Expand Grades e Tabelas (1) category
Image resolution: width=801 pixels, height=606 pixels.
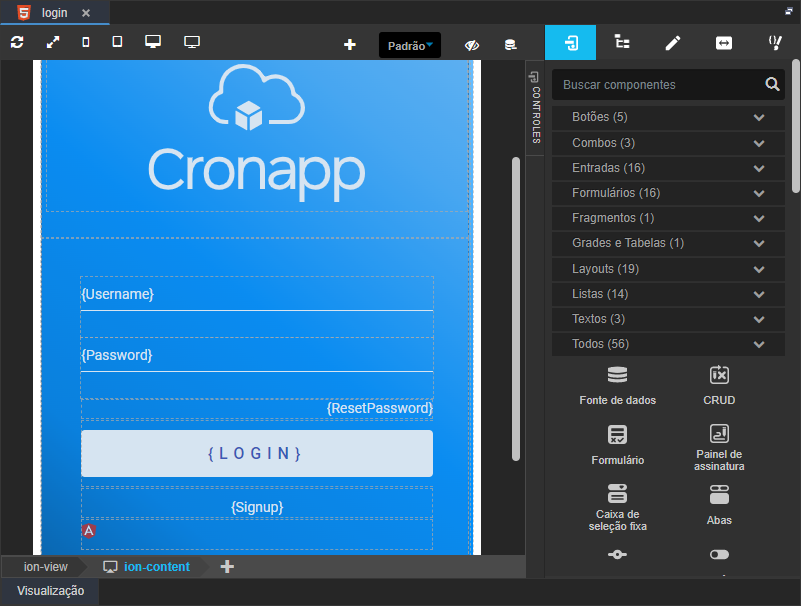(x=668, y=243)
